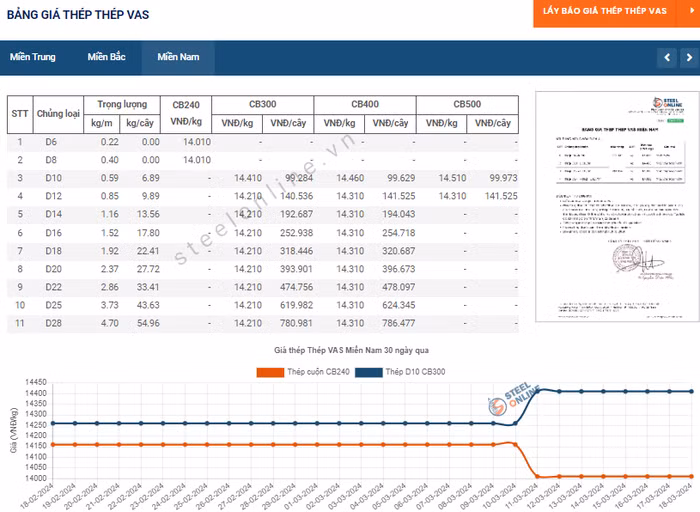Select the Miền Nam tab
This screenshot has height=512, width=700.
tap(178, 57)
